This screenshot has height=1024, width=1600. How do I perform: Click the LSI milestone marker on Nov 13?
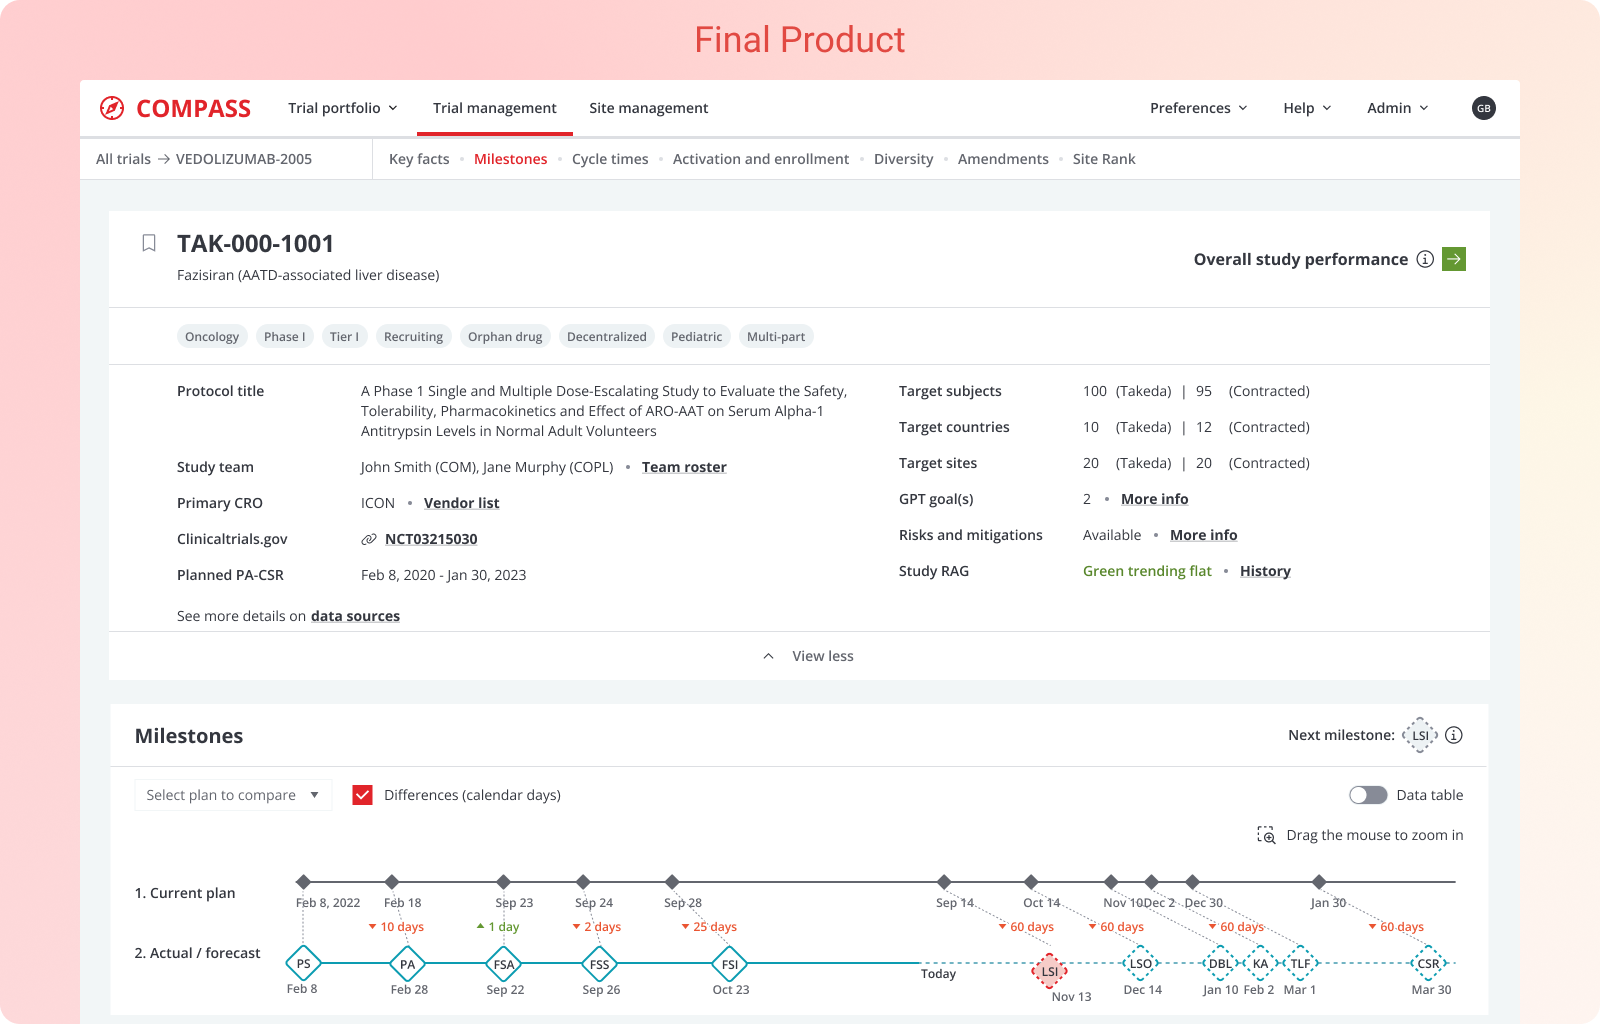1050,970
